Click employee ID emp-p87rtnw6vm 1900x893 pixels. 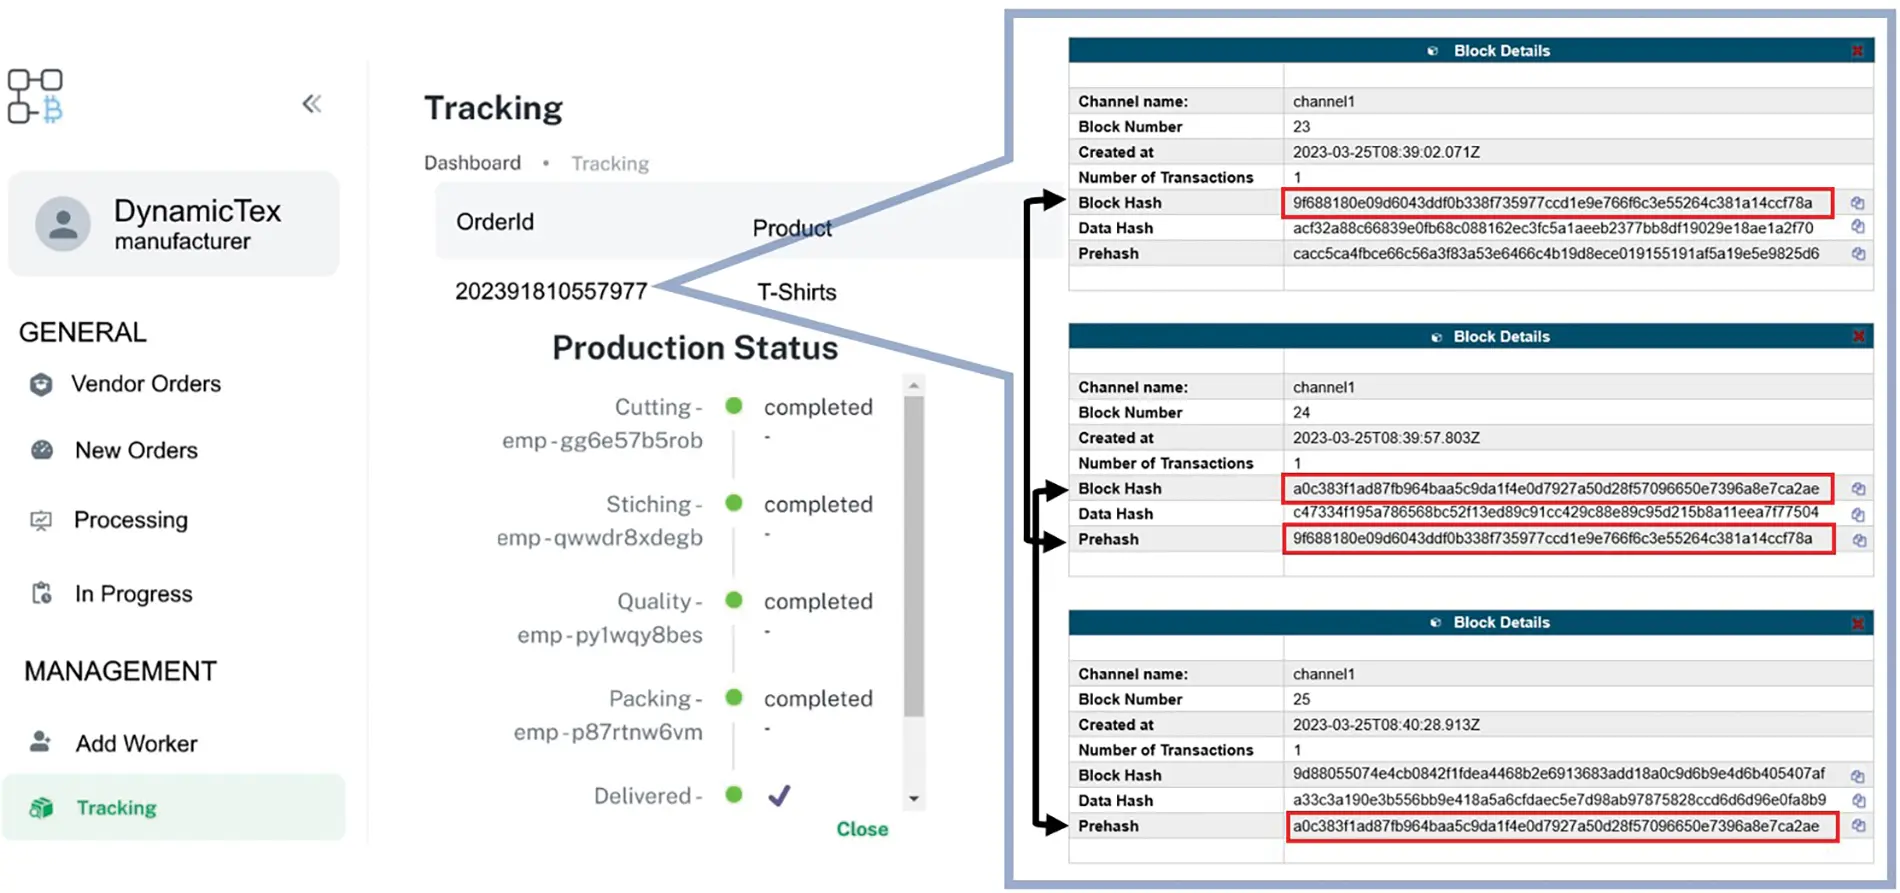(x=608, y=732)
